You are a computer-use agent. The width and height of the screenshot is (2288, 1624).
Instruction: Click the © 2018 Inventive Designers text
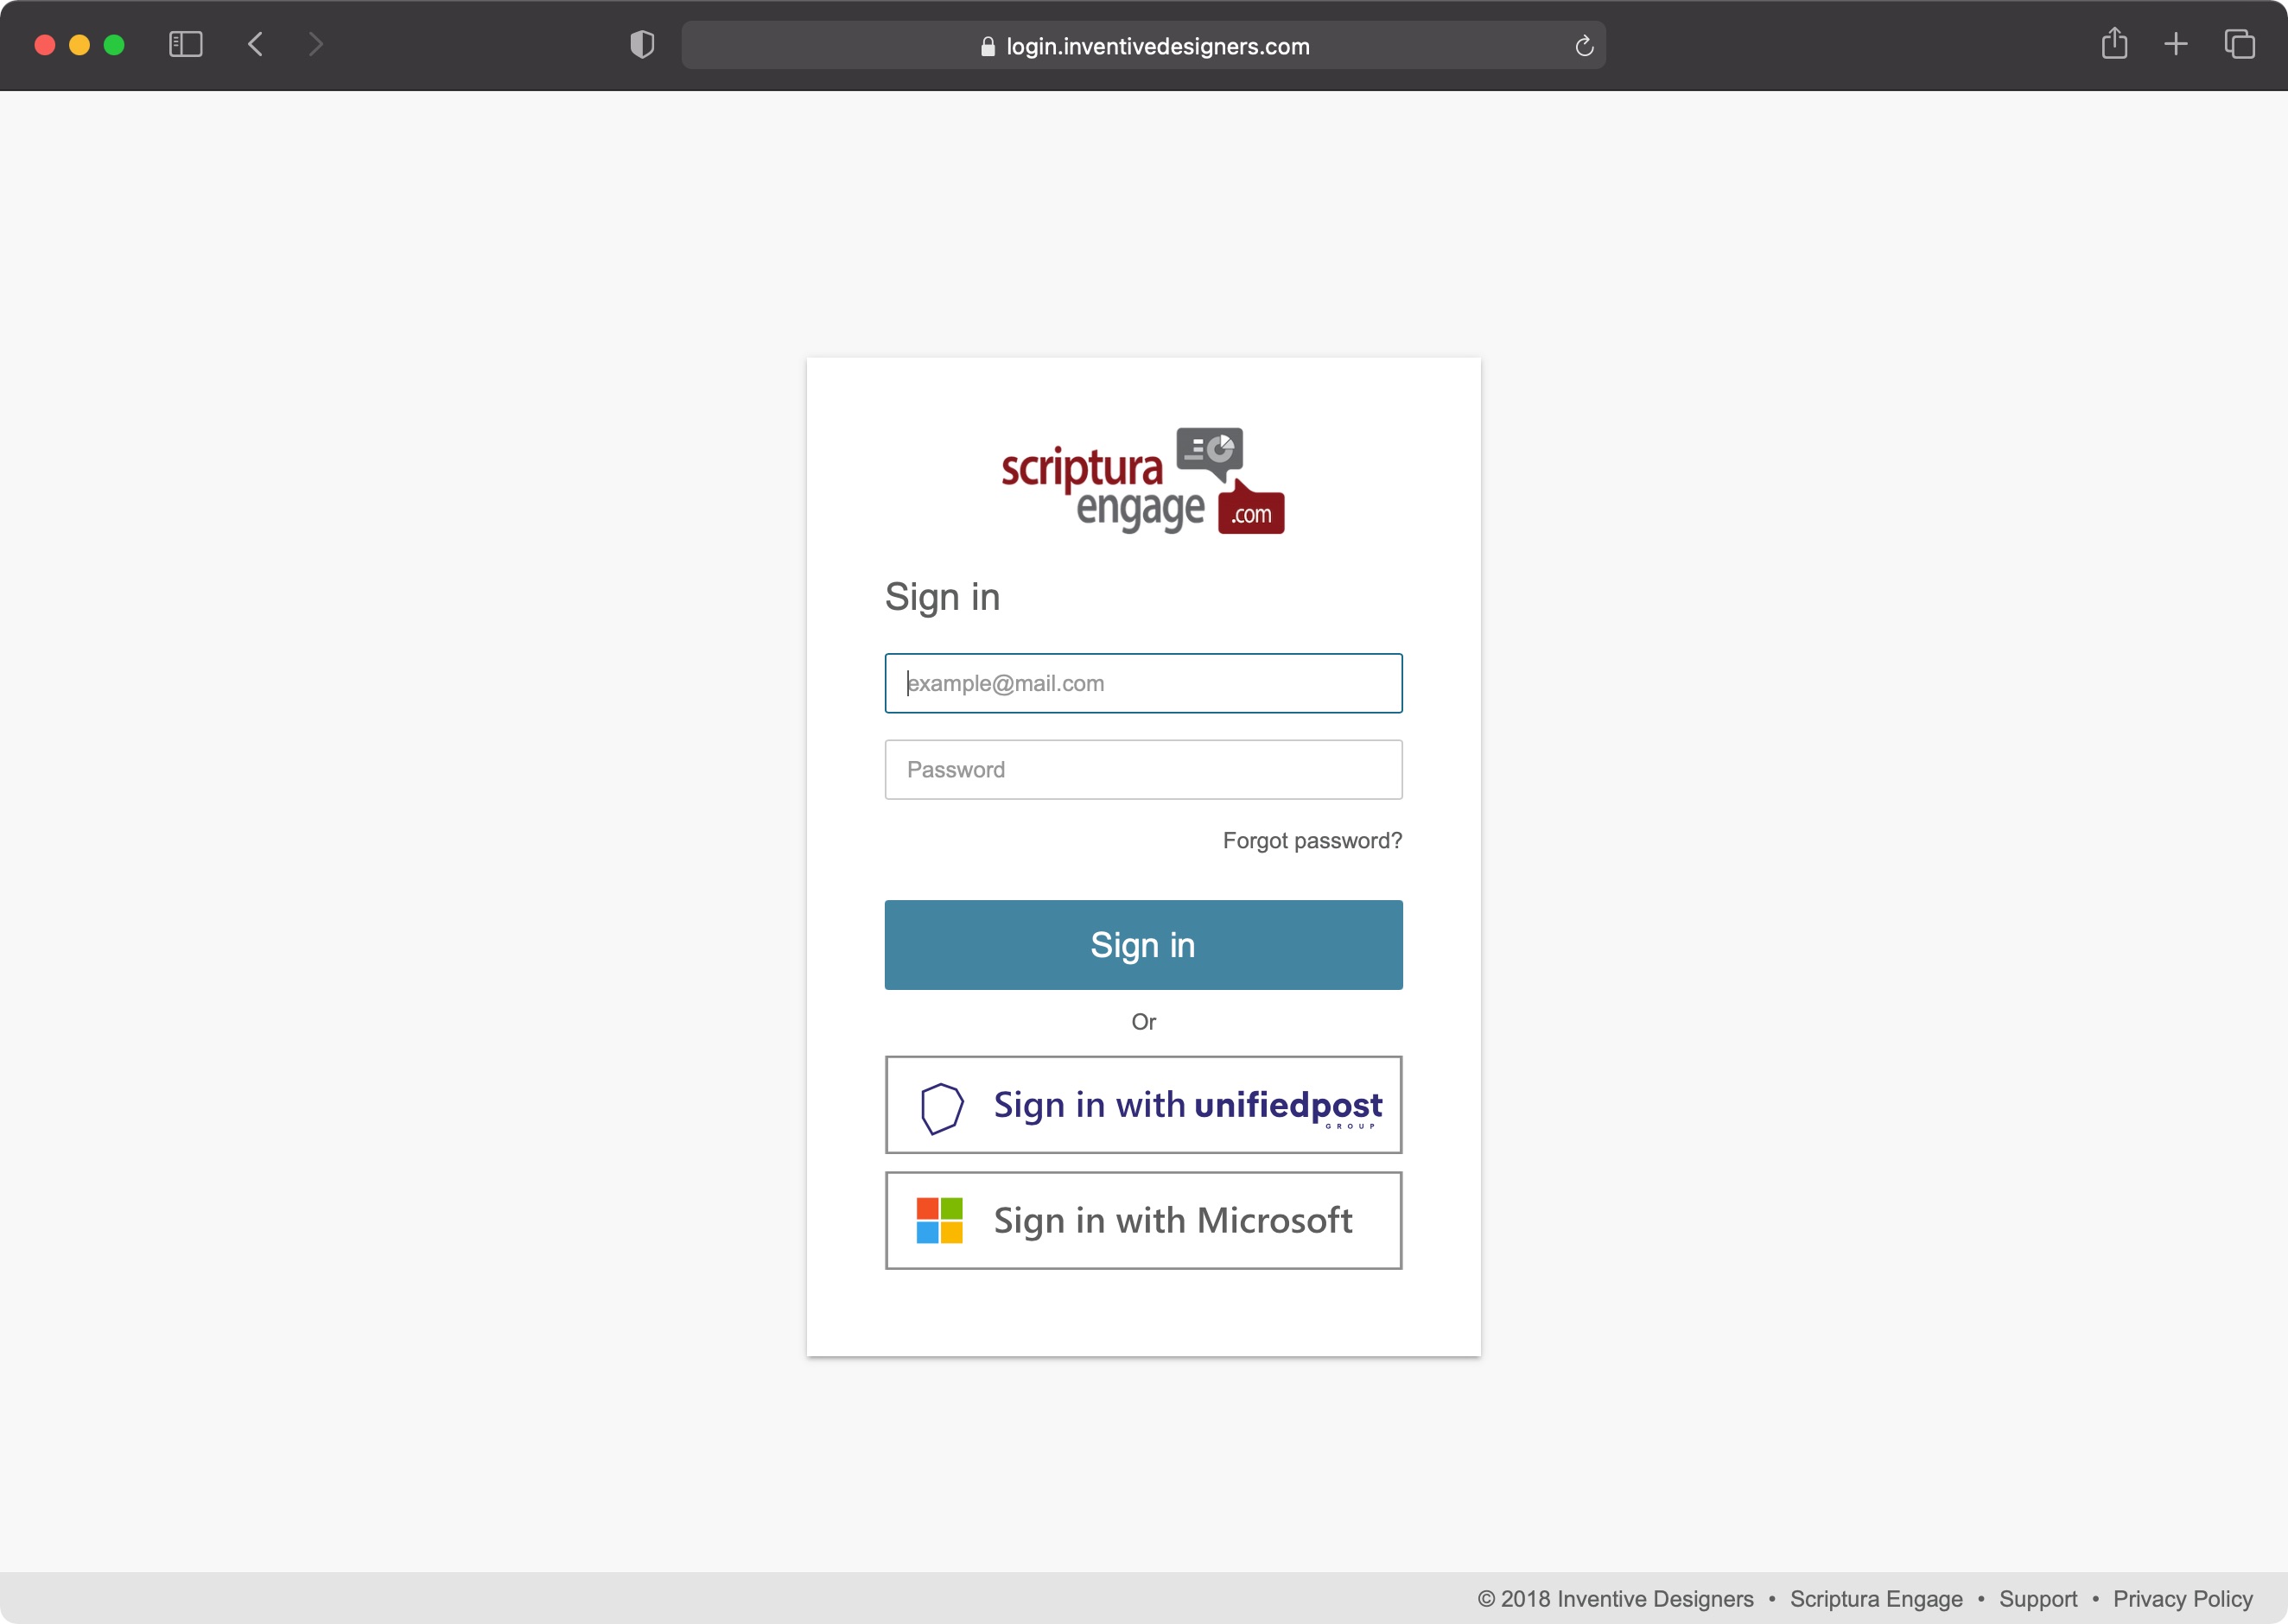[1615, 1599]
